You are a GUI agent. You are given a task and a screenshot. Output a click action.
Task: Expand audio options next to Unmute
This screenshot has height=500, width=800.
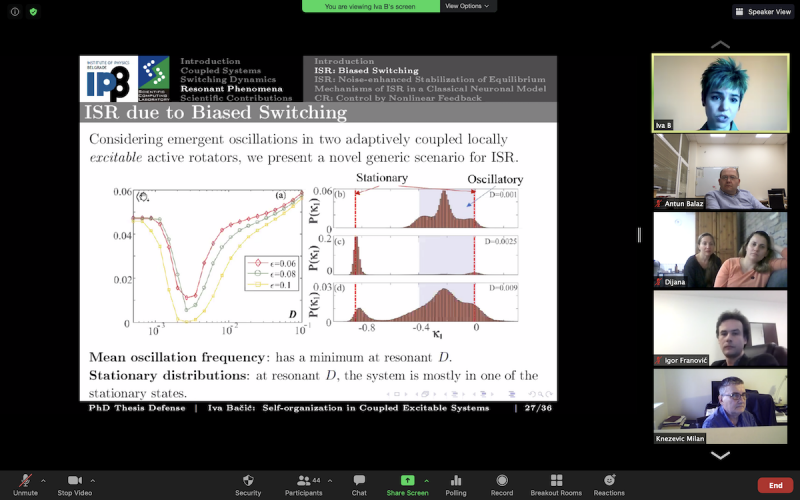tap(43, 481)
